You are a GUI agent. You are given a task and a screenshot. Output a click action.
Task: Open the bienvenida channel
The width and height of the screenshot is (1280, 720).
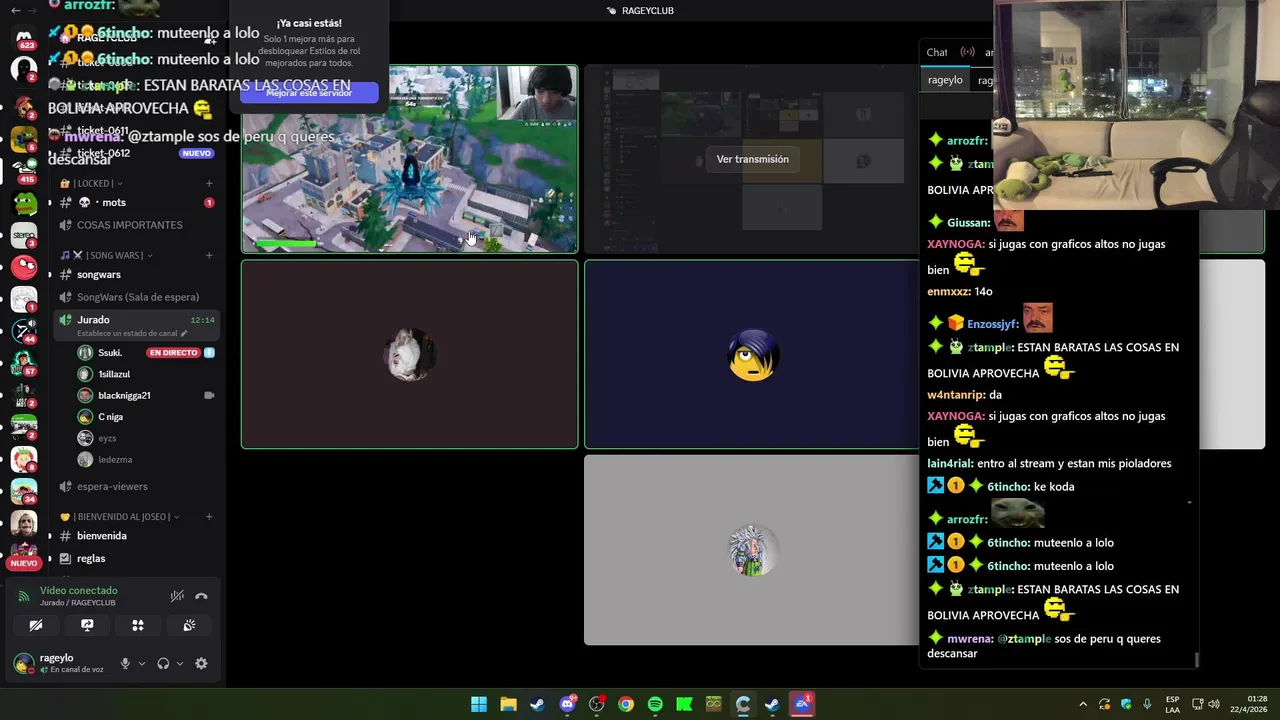point(135,536)
